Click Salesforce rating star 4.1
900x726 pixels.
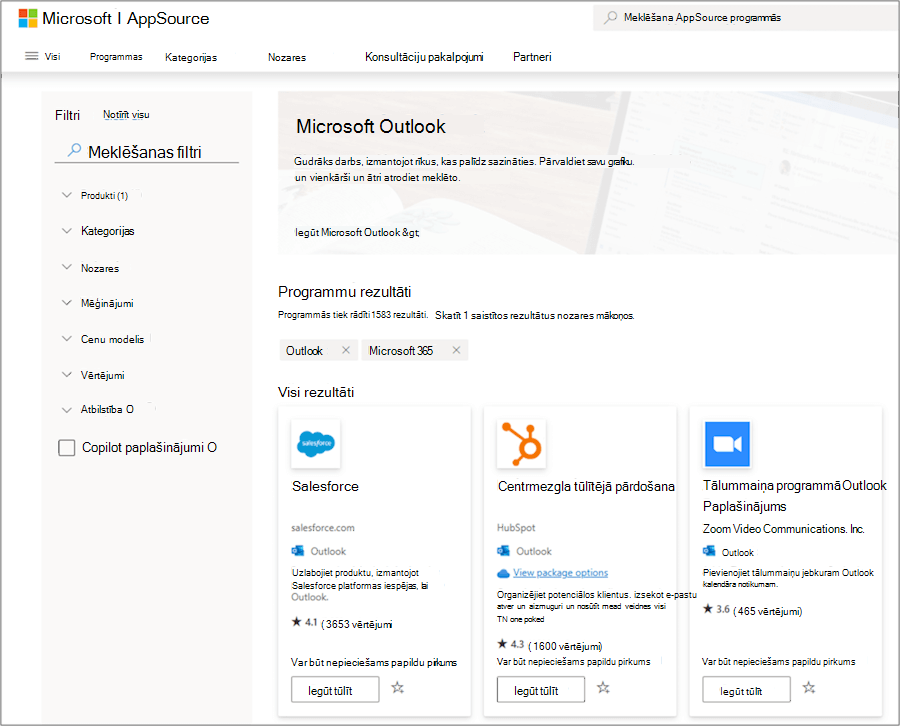pyautogui.click(x=296, y=622)
